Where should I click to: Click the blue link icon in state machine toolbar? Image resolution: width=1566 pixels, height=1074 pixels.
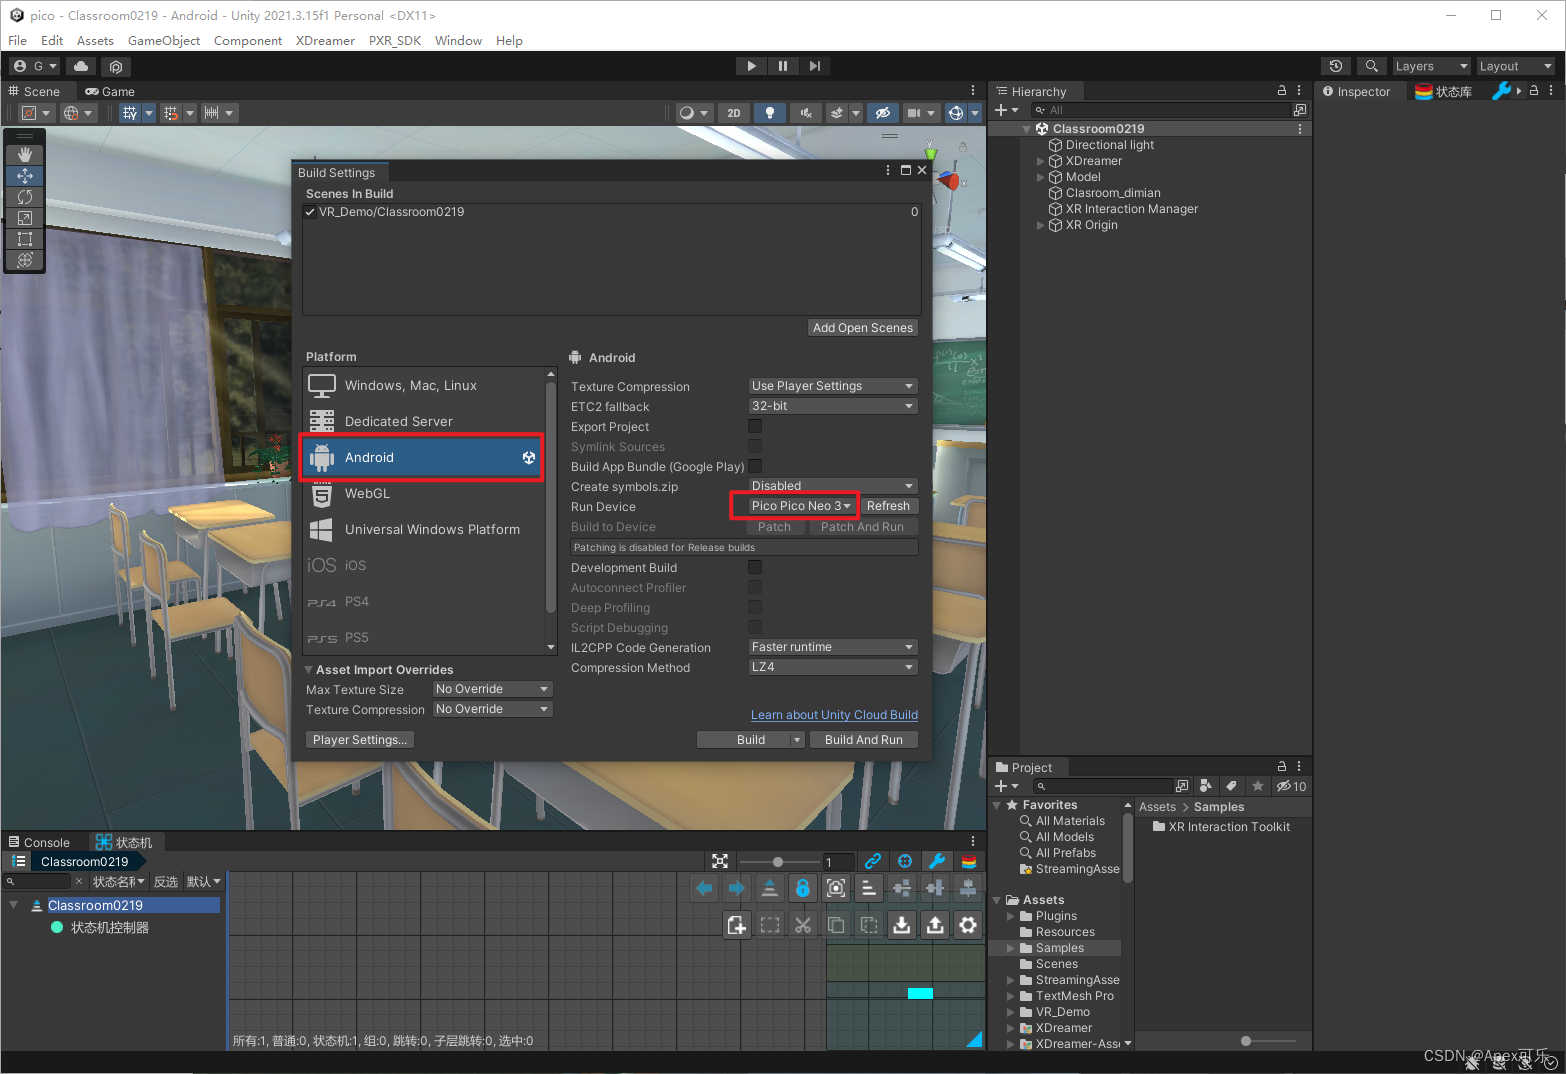[873, 861]
